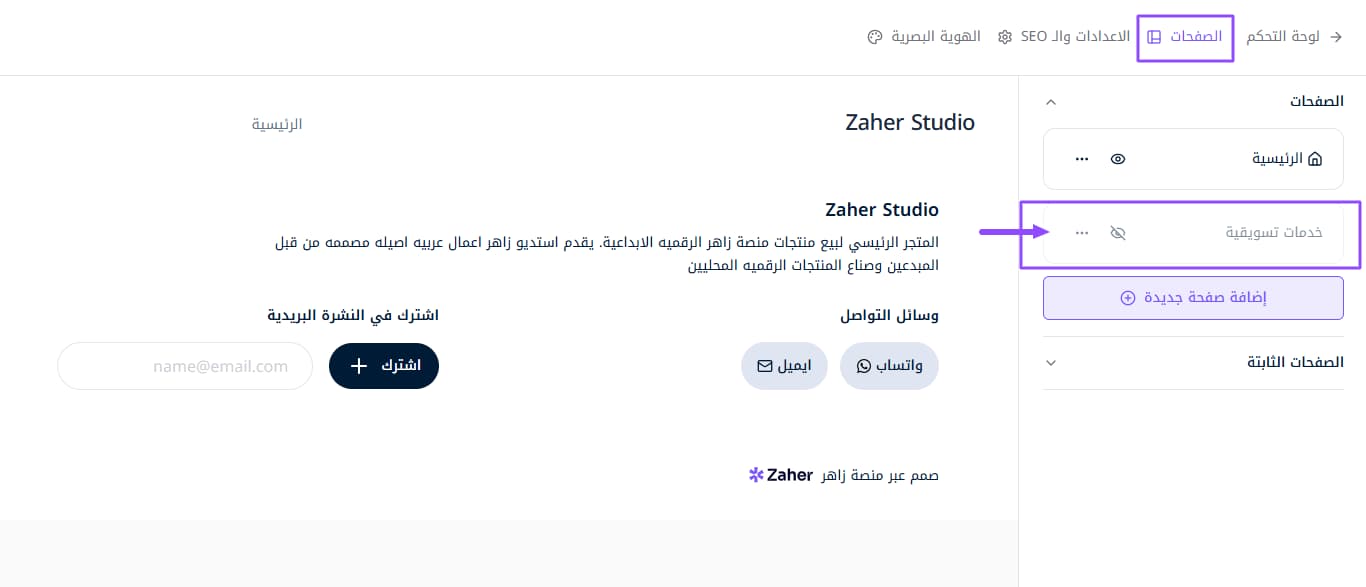
Task: Open the الصفحات tab
Action: 1185,37
